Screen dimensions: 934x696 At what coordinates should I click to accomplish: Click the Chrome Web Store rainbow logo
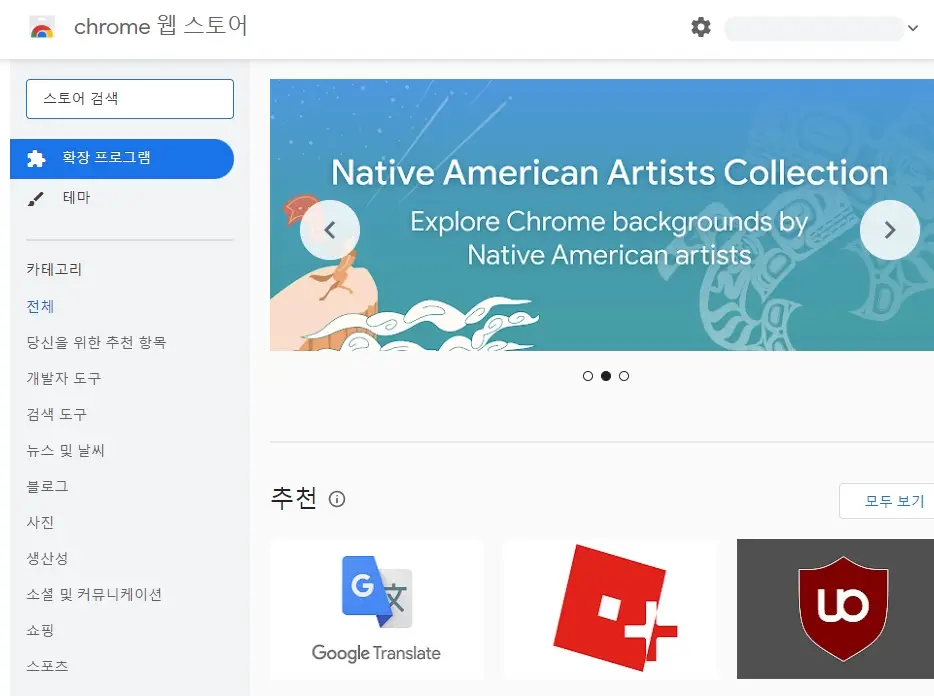point(42,27)
